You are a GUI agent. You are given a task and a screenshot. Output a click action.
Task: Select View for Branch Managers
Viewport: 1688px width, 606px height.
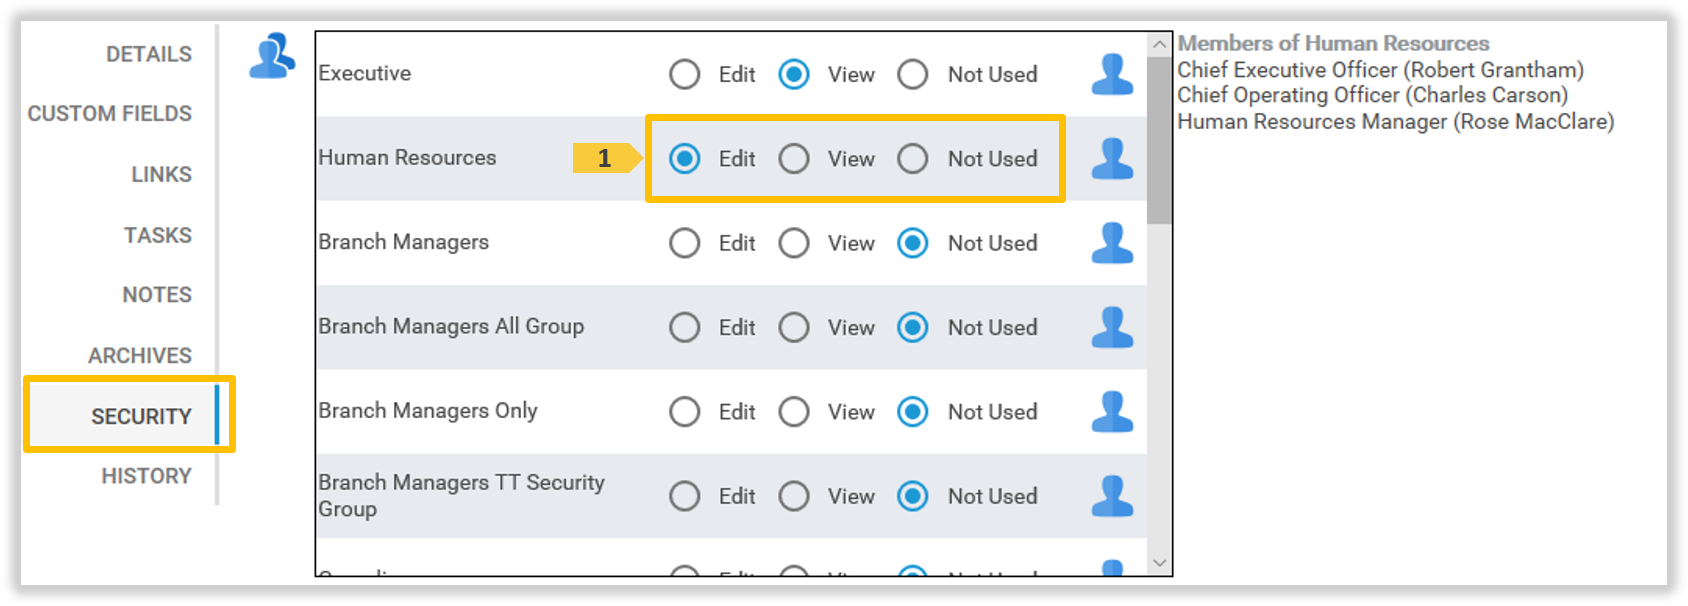[x=794, y=243]
